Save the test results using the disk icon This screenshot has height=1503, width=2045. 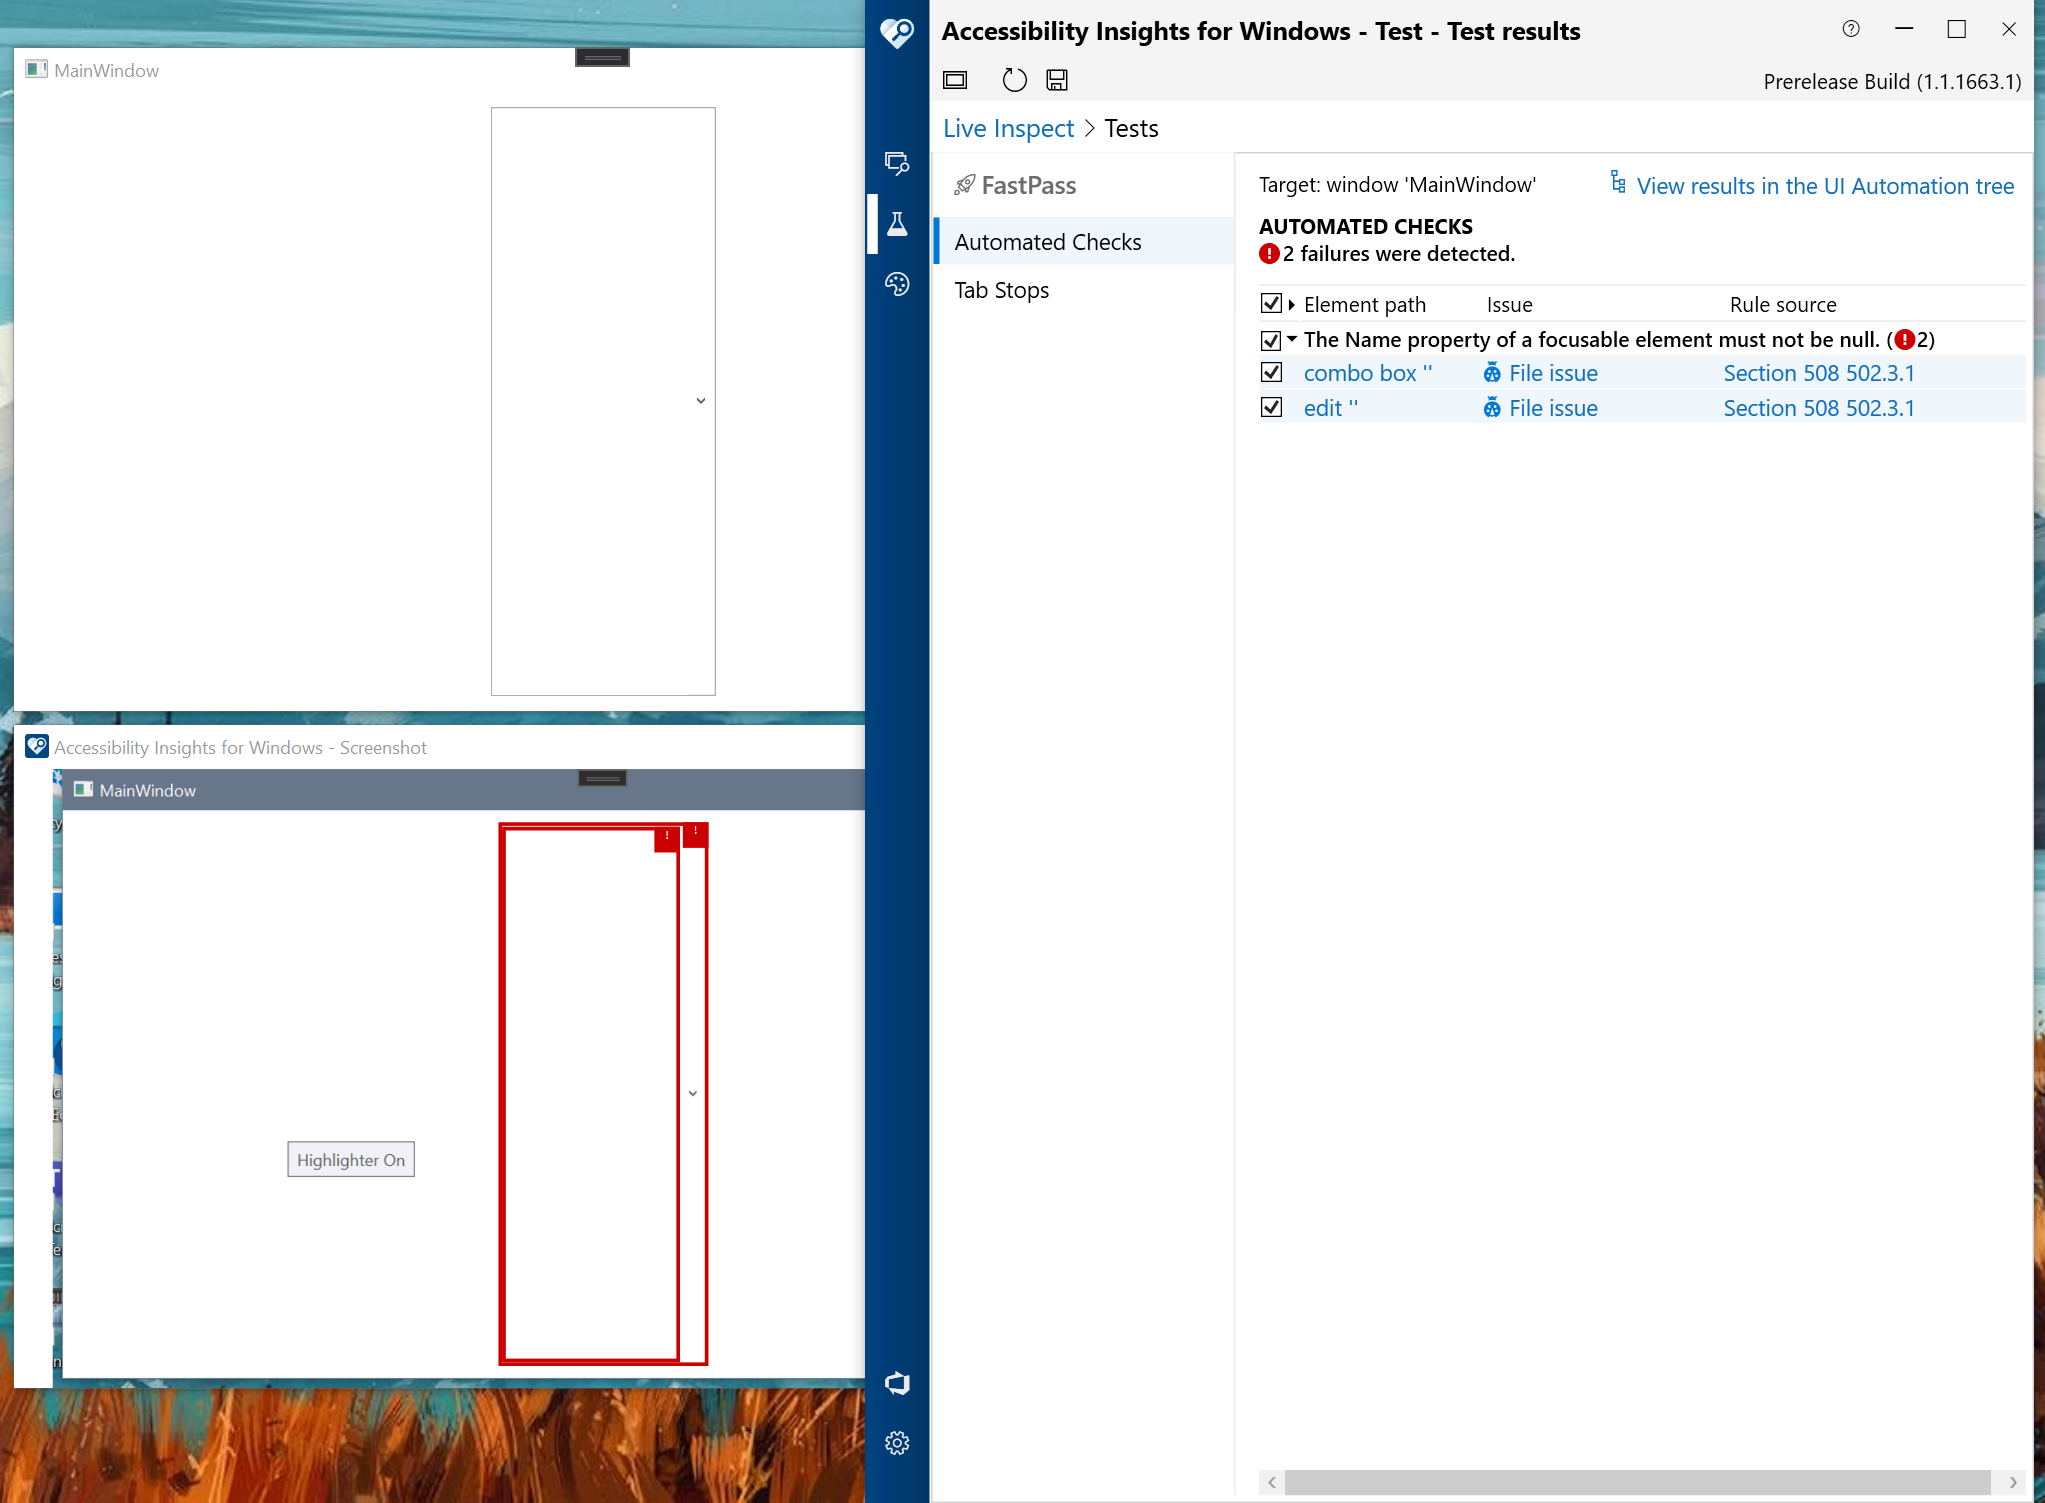[x=1056, y=80]
